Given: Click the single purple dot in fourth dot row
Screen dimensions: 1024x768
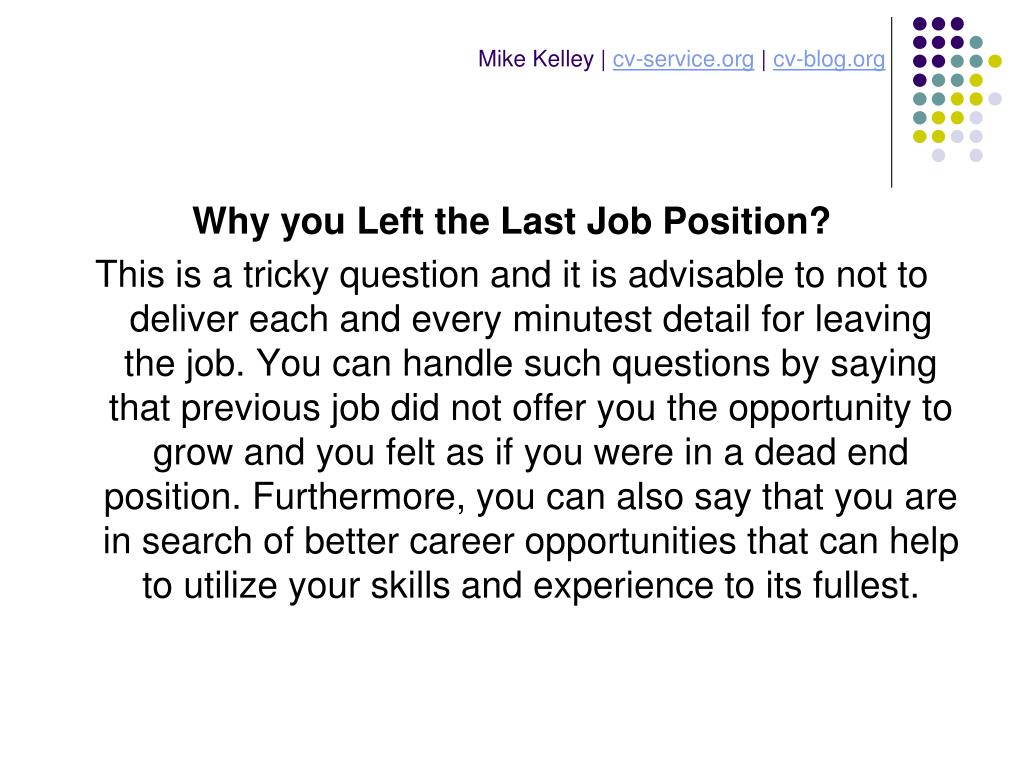Looking at the screenshot, I should [920, 80].
